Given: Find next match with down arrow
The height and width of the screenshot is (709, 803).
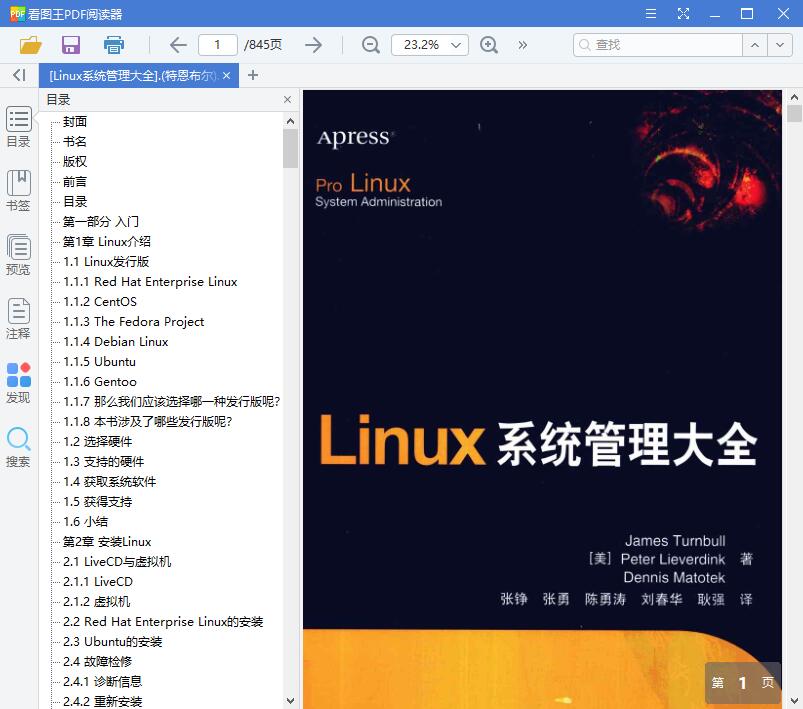Looking at the screenshot, I should pos(779,45).
